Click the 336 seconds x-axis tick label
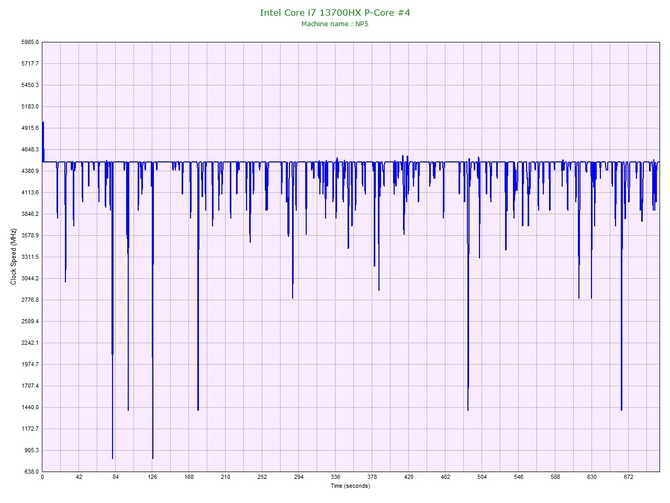Screen dimensions: 670x503 [335, 477]
